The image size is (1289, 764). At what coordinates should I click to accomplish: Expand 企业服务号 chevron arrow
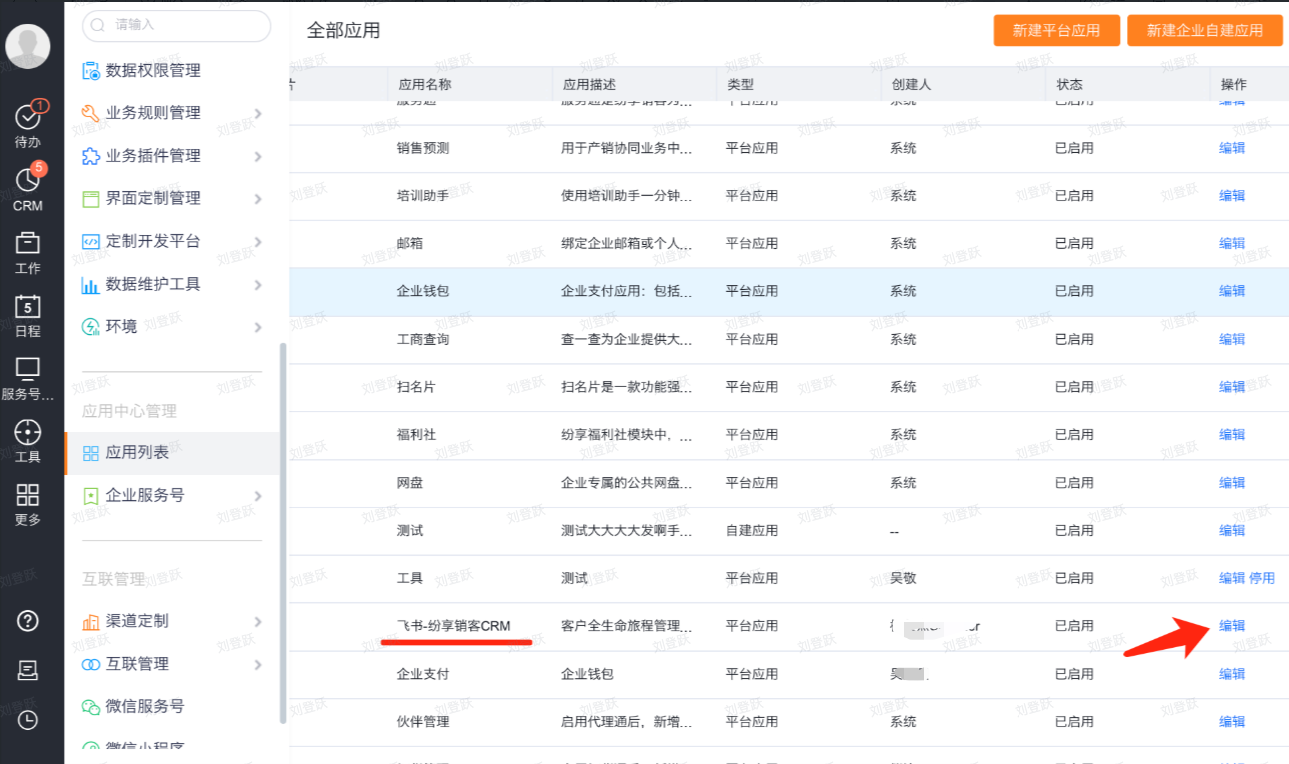[x=258, y=496]
